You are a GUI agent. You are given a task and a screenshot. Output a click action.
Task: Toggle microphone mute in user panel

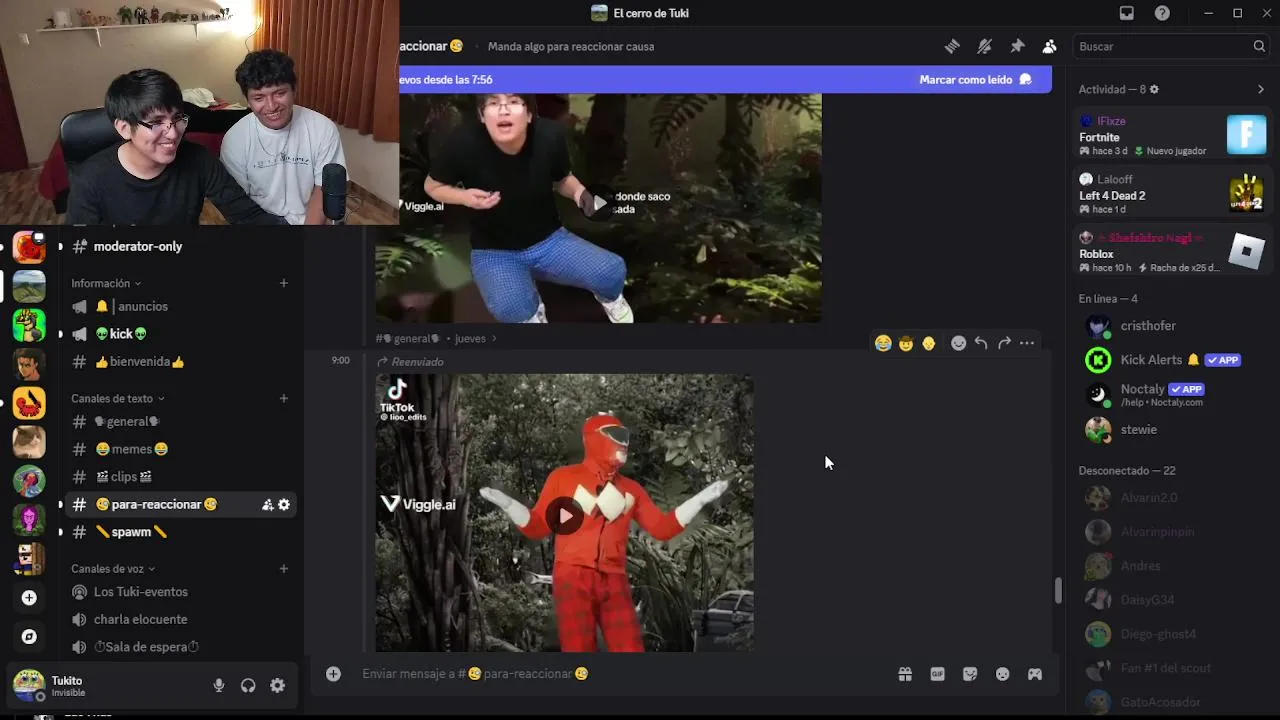(218, 685)
